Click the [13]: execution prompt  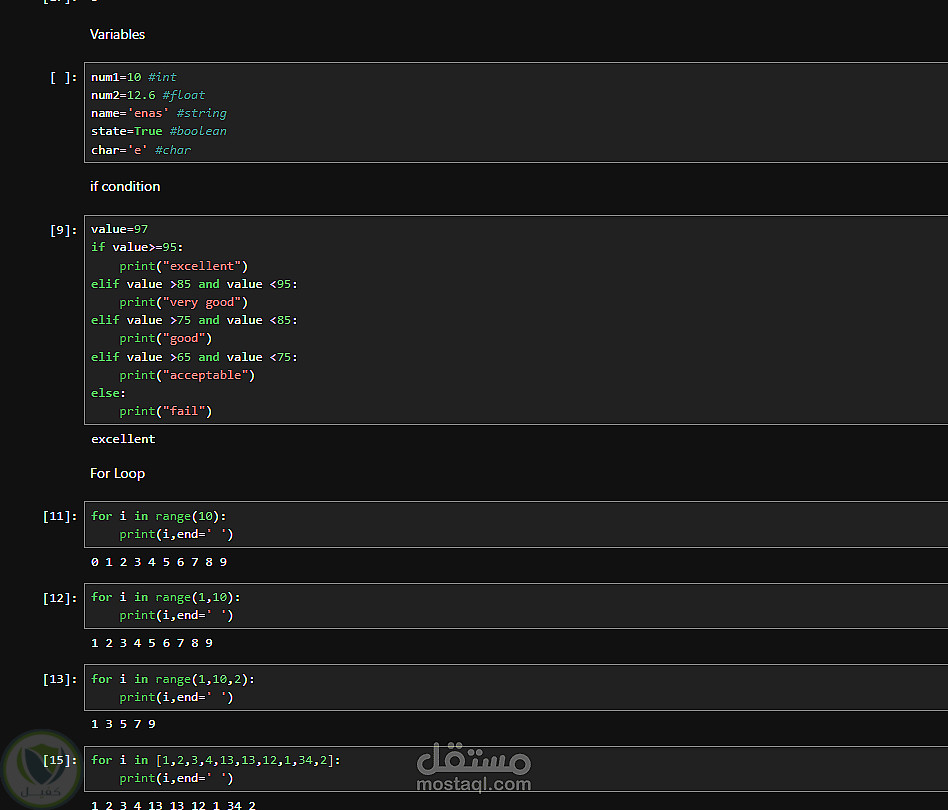[x=59, y=679]
